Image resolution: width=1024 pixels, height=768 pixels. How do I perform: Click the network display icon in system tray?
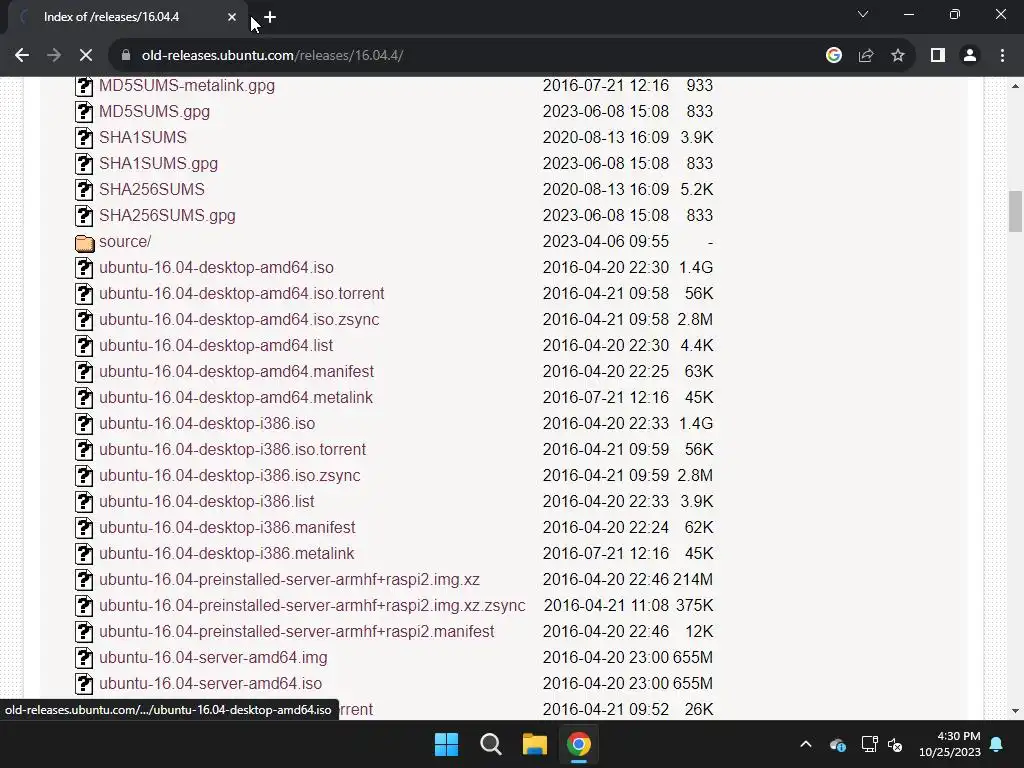pos(869,744)
